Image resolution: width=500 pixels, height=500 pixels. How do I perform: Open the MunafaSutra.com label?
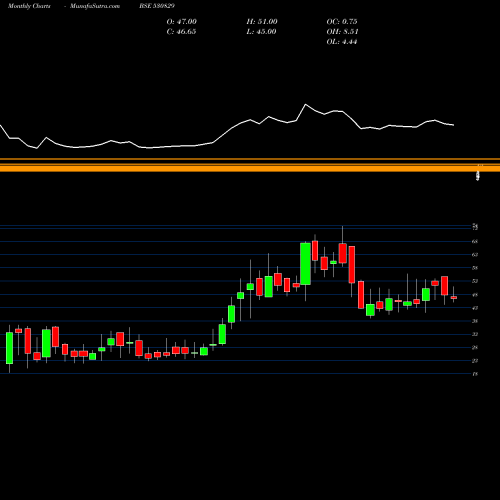(x=95, y=6)
